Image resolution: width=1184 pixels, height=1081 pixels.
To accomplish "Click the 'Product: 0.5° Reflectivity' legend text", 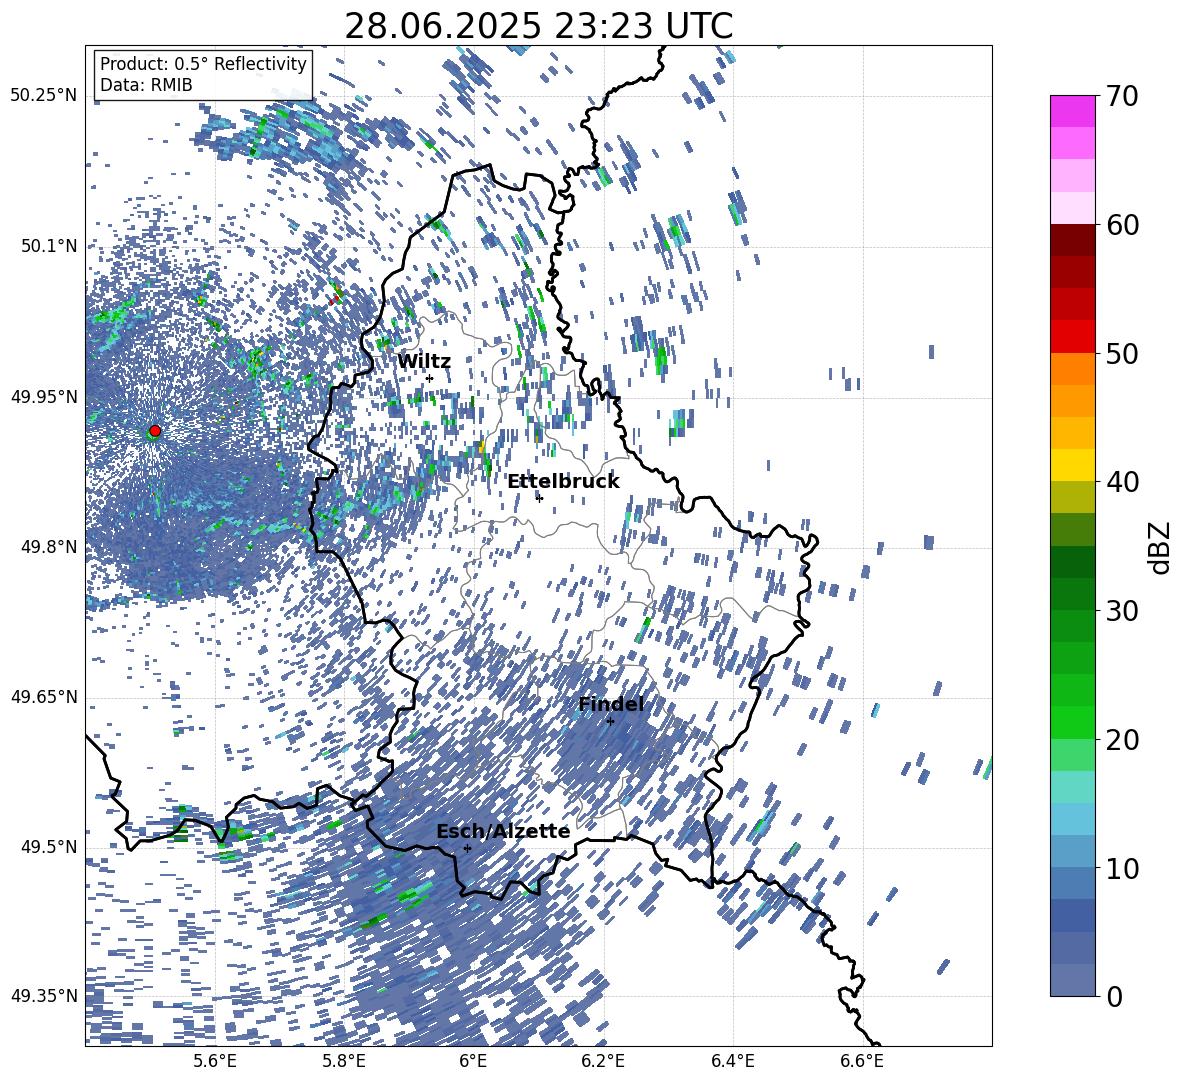I will tap(203, 64).
